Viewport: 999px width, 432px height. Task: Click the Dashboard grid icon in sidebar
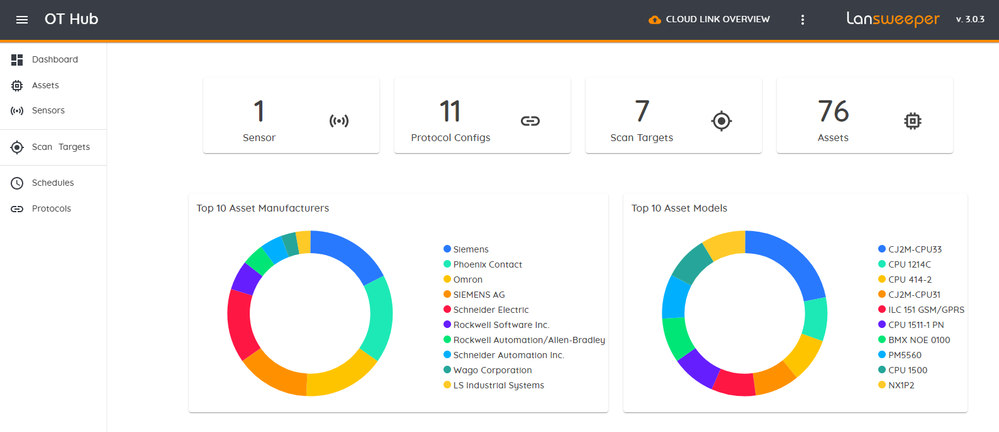17,60
